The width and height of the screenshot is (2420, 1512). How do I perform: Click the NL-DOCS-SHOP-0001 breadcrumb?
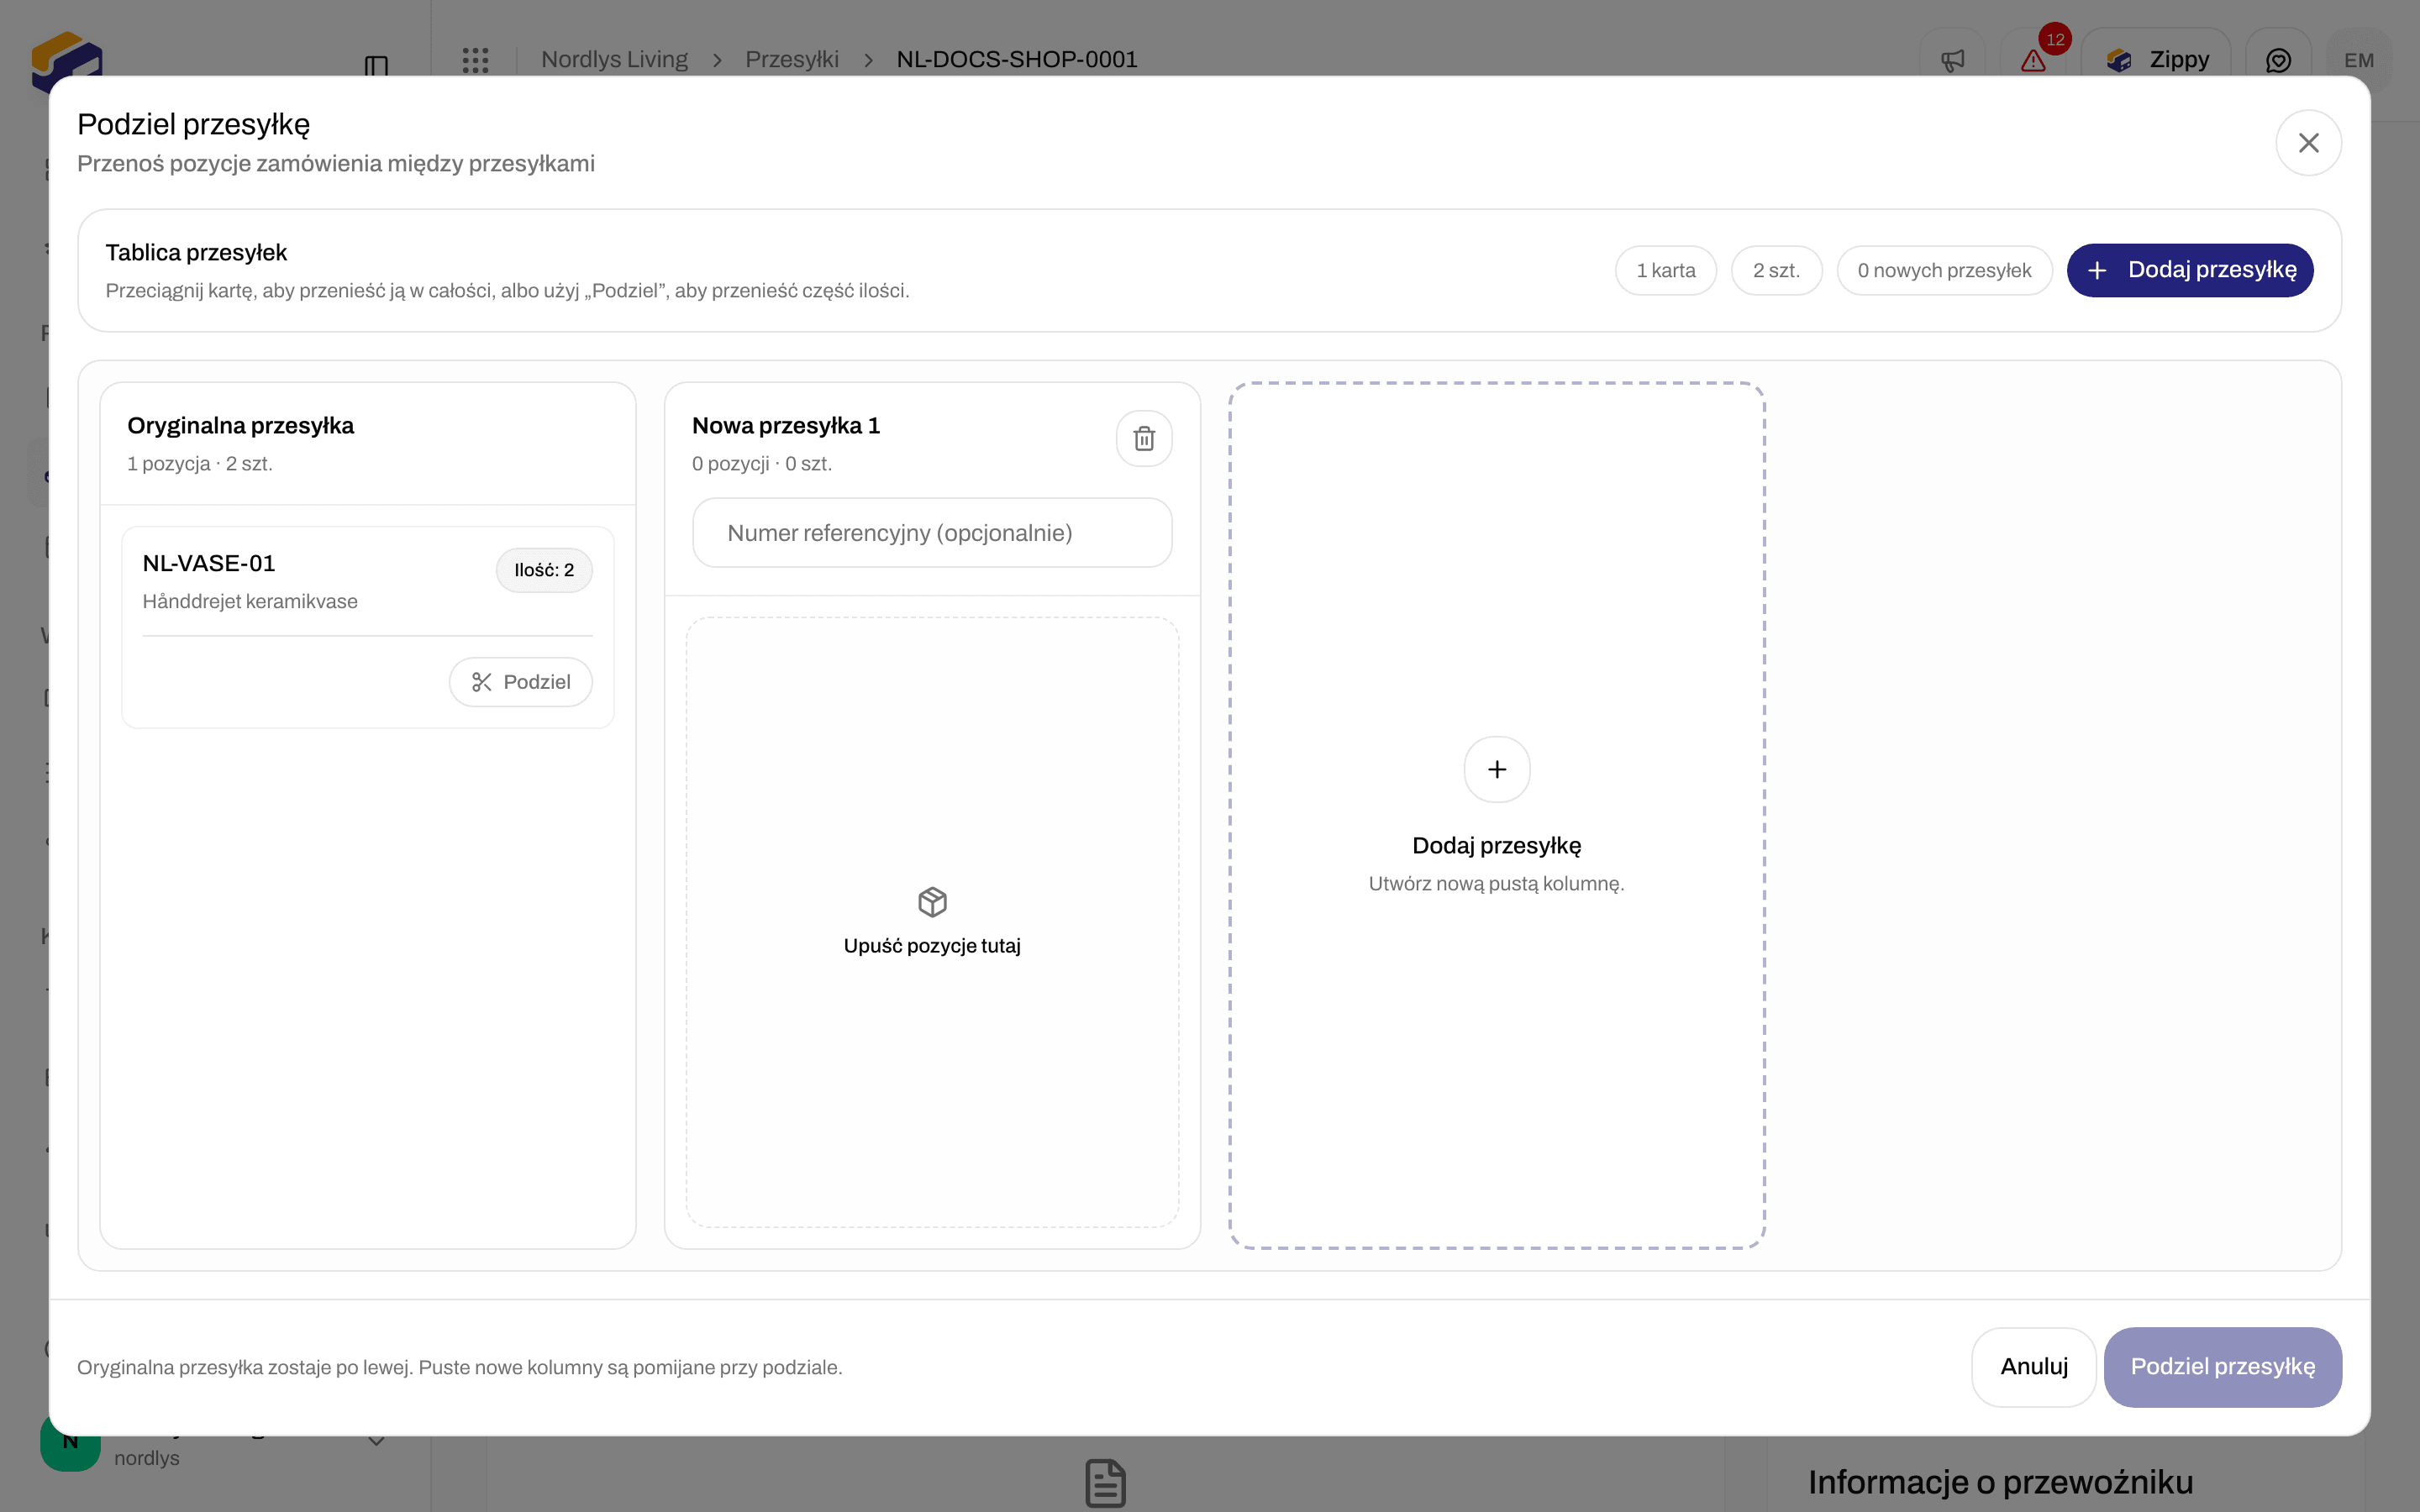[1016, 59]
